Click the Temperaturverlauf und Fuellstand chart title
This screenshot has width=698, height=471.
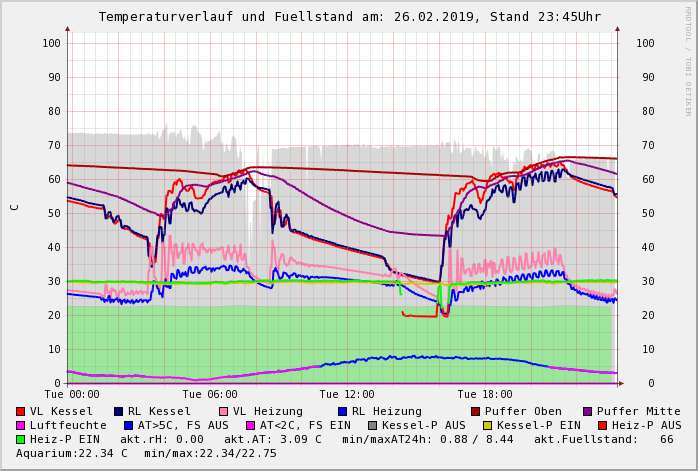coord(349,17)
